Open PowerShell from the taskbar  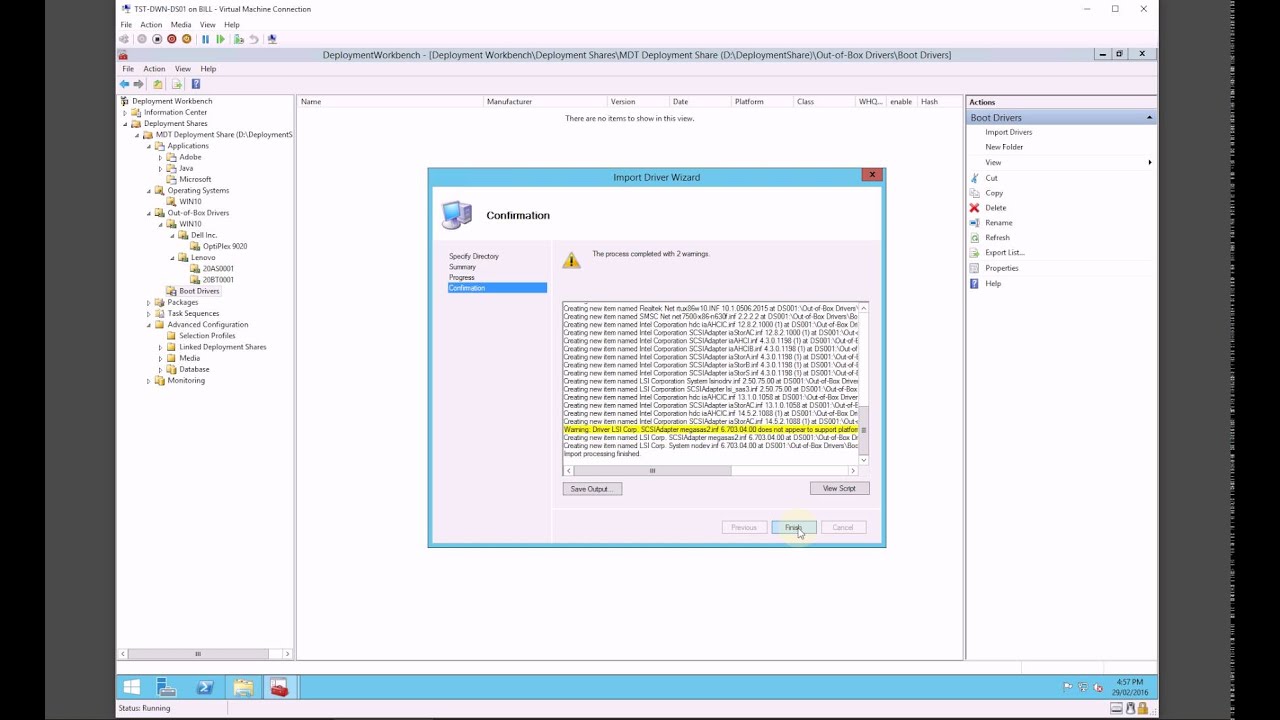(205, 687)
